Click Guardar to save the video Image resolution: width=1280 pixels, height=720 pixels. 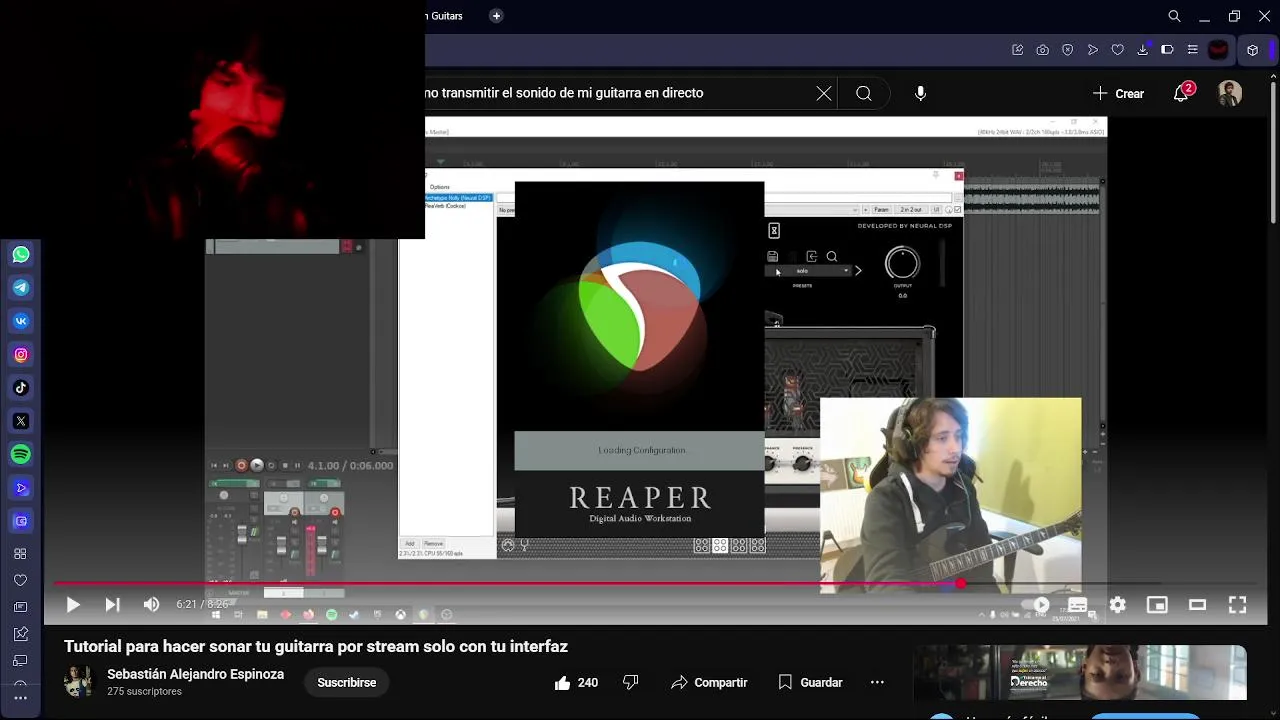(810, 683)
